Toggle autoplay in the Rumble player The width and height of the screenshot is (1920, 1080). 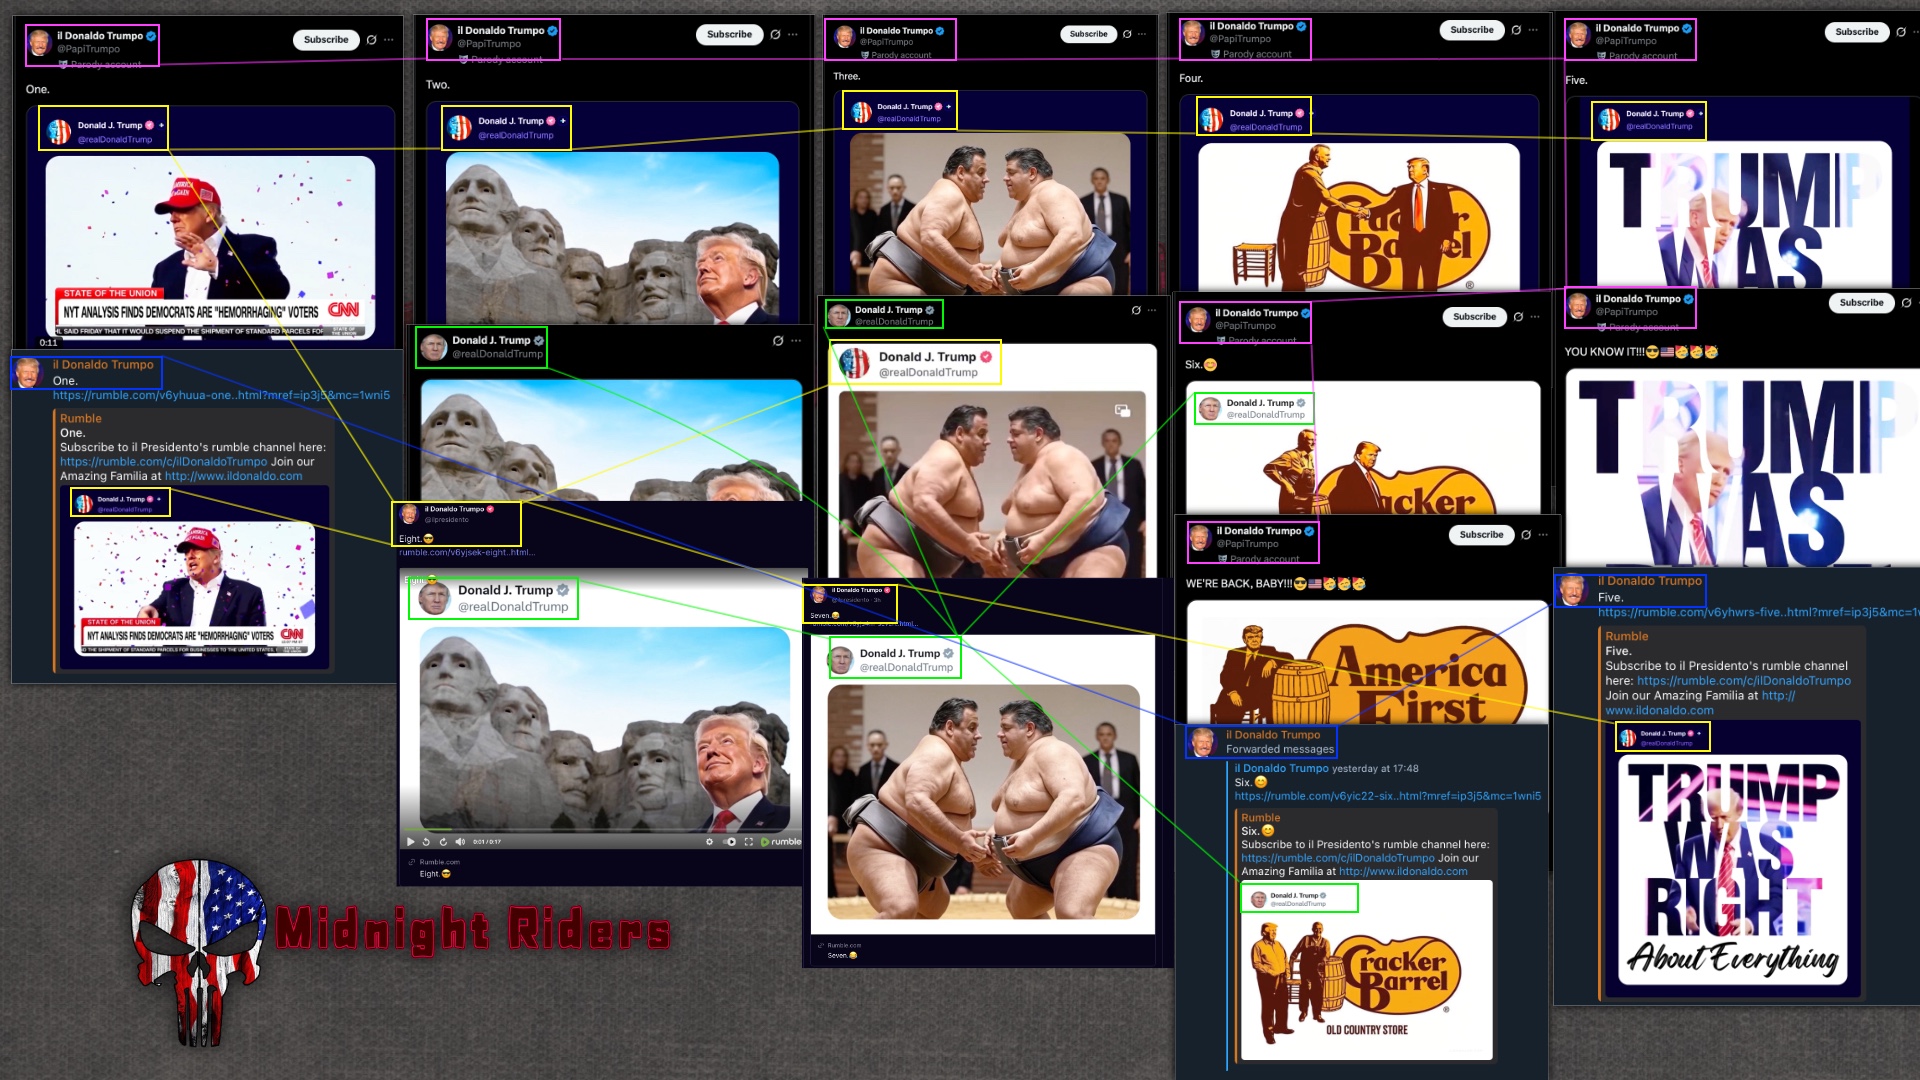[x=731, y=842]
